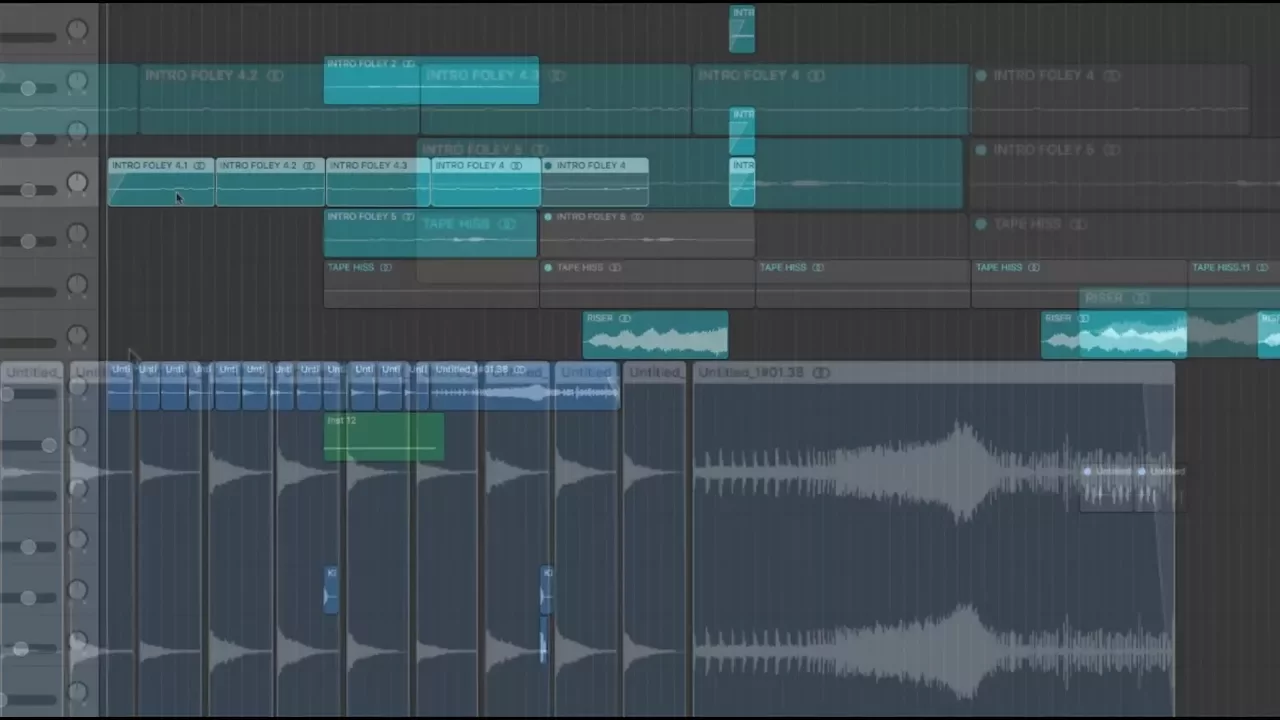Select the INTRO FOLEY 4.1 audio region
The height and width of the screenshot is (720, 1280).
click(x=161, y=182)
